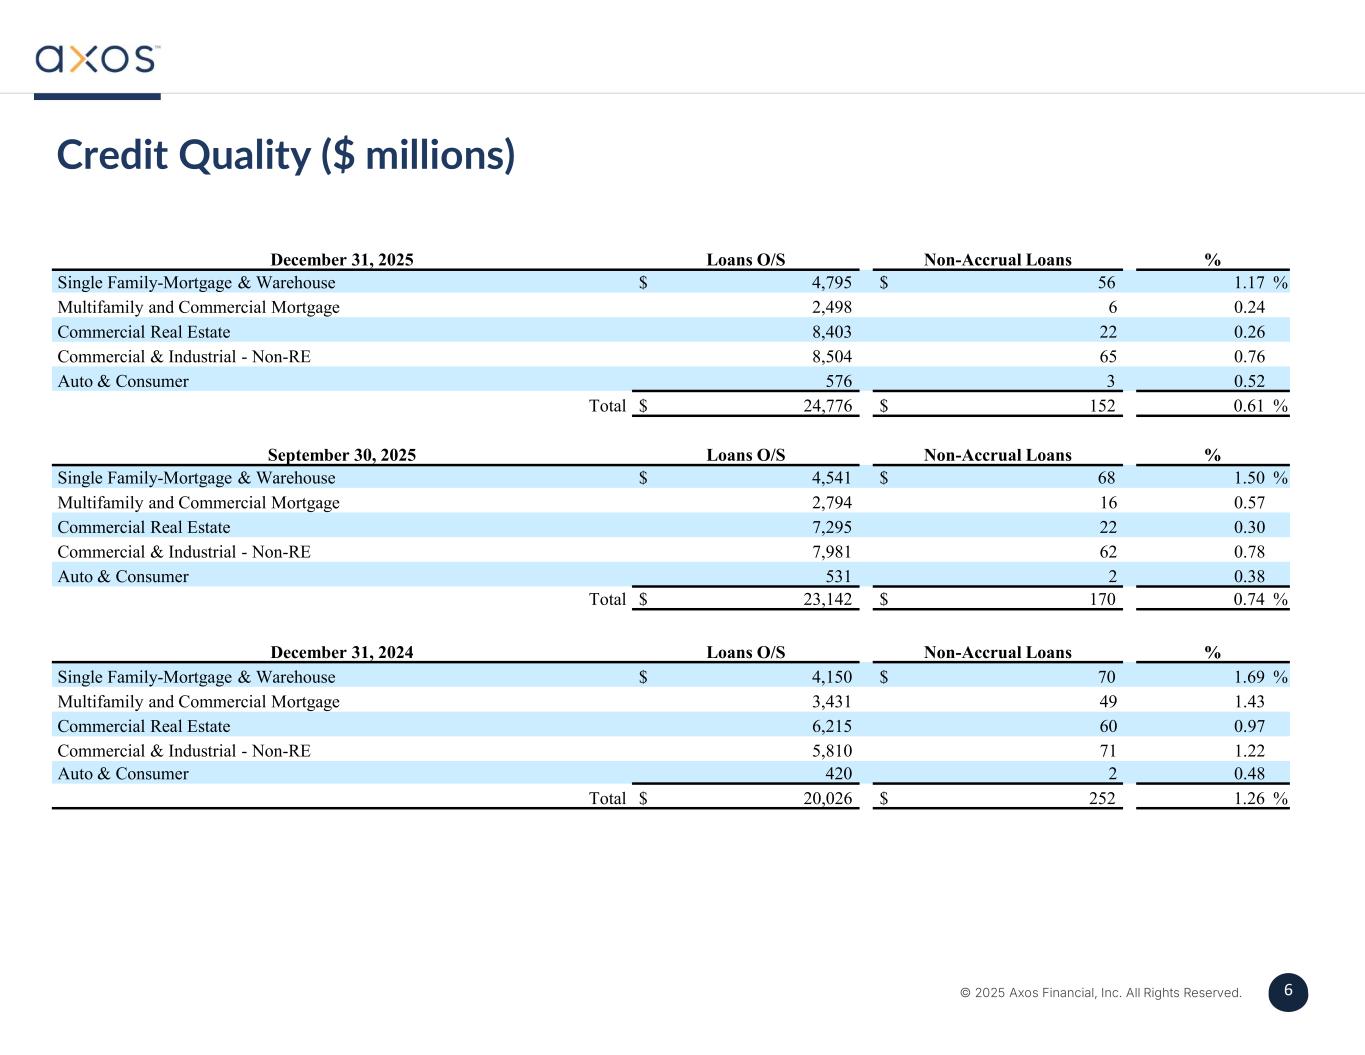This screenshot has width=1365, height=1055.
Task: Click the 7,295 Commercial Real Estate loans value
Action: pos(831,527)
